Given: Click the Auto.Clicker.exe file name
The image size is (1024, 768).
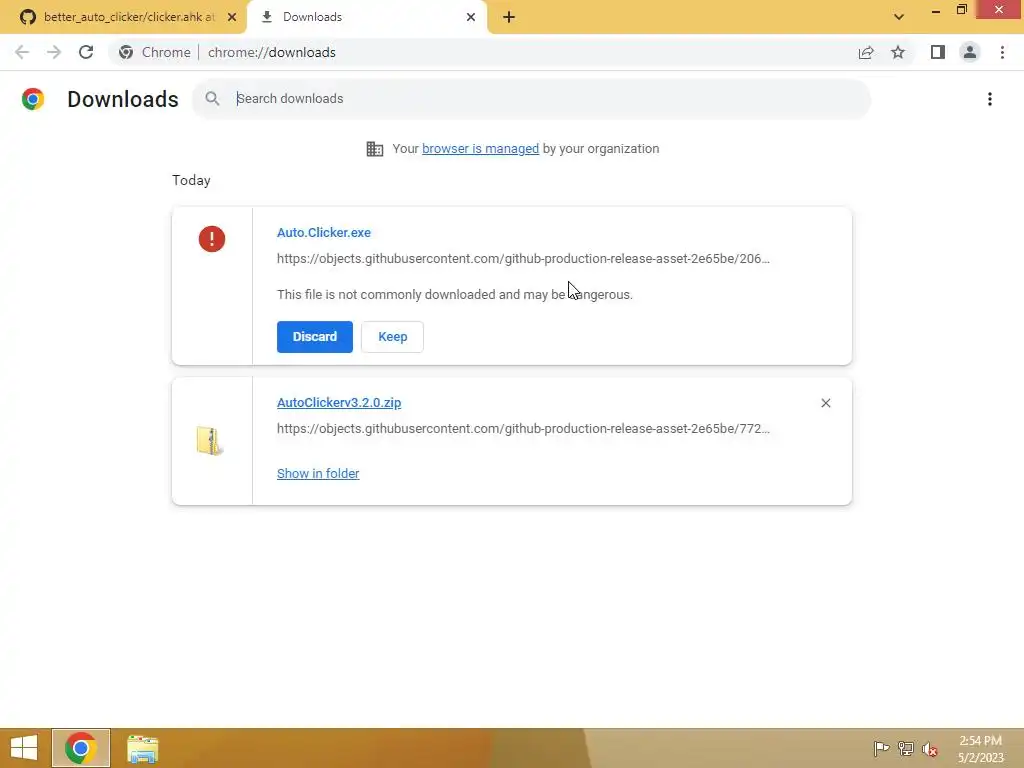Looking at the screenshot, I should pos(323,232).
